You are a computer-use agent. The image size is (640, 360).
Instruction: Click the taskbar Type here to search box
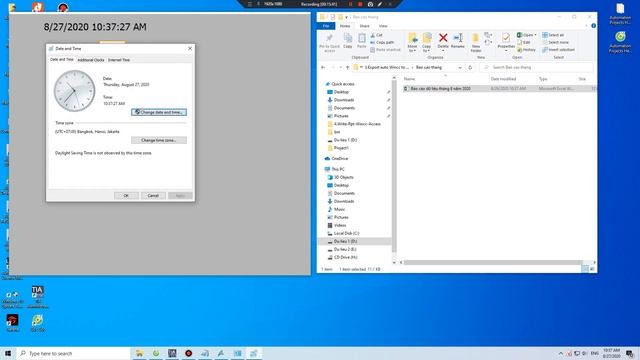pyautogui.click(x=73, y=353)
